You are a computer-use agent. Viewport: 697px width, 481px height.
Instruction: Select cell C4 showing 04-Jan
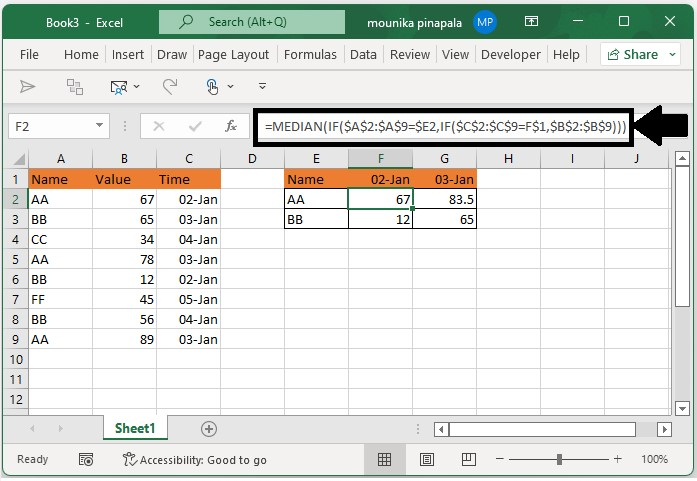point(188,239)
